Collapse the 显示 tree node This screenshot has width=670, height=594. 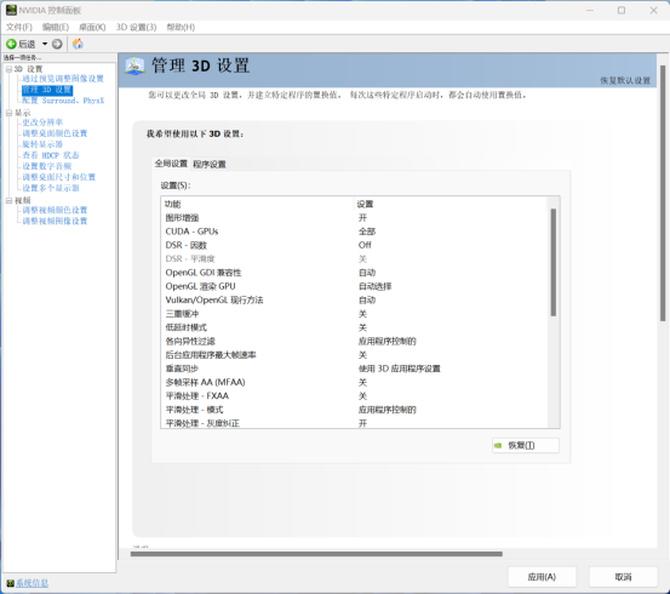click(9, 113)
